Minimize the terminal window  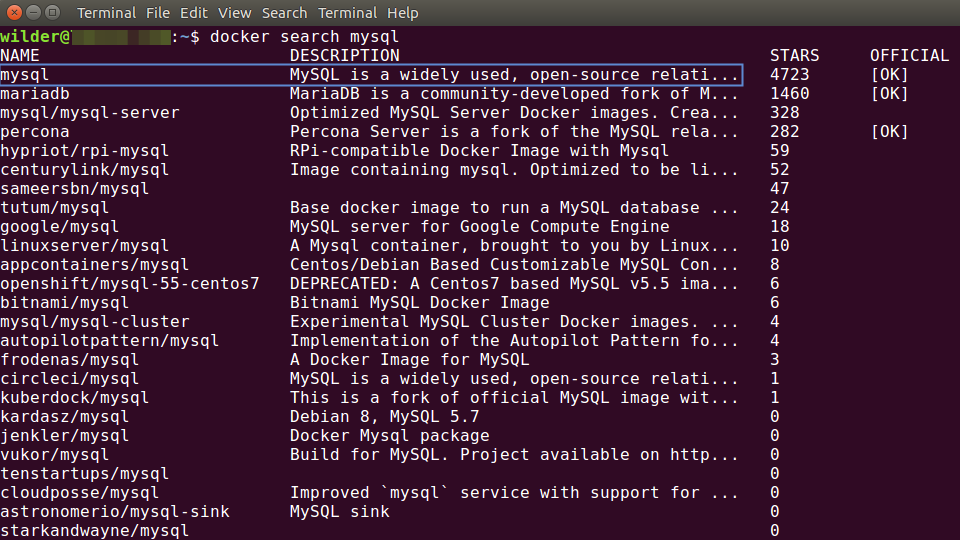click(34, 12)
